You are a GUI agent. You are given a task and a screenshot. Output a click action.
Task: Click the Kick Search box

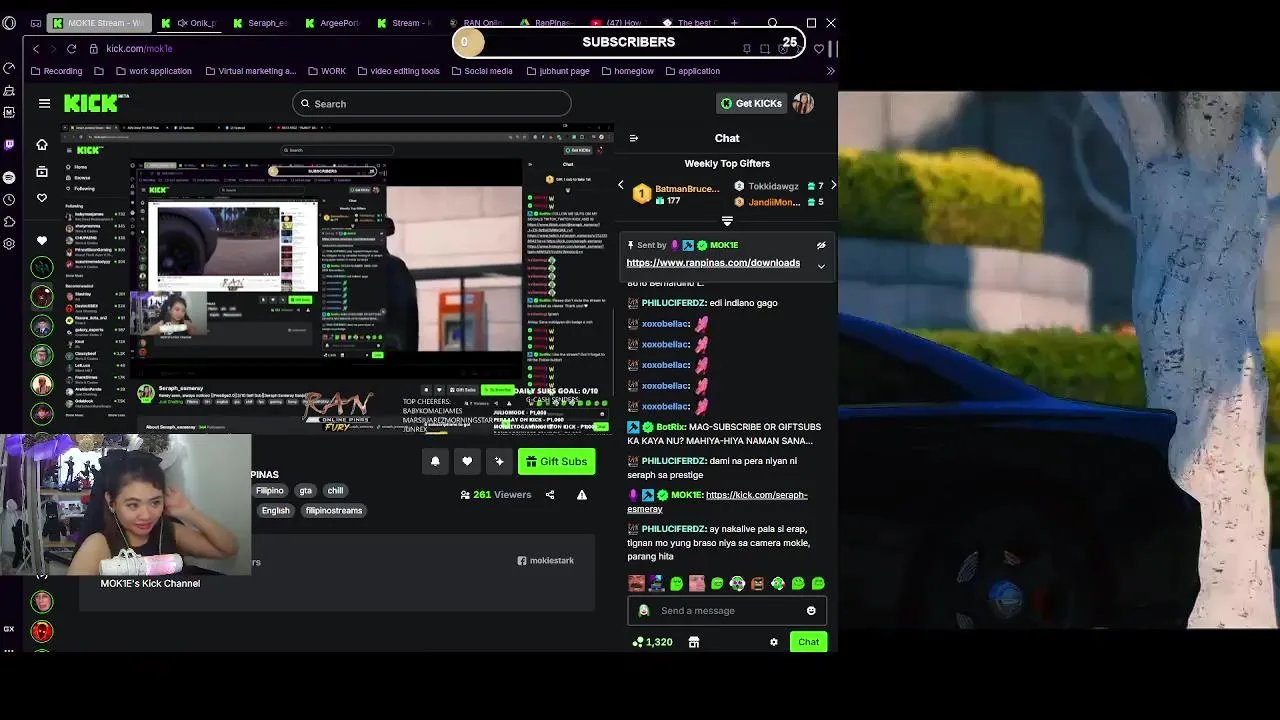point(432,104)
